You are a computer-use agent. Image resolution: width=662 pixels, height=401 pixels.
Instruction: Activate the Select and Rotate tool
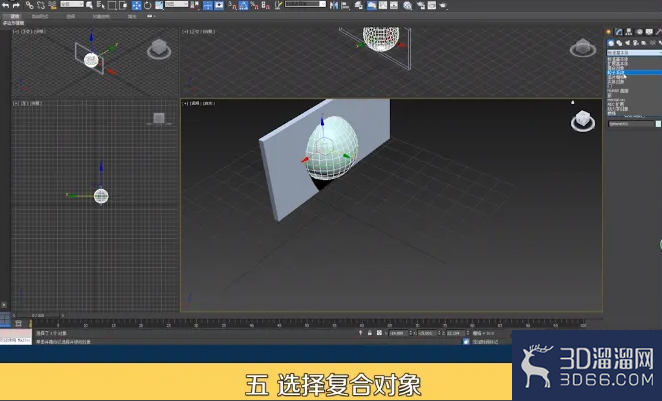pos(148,5)
